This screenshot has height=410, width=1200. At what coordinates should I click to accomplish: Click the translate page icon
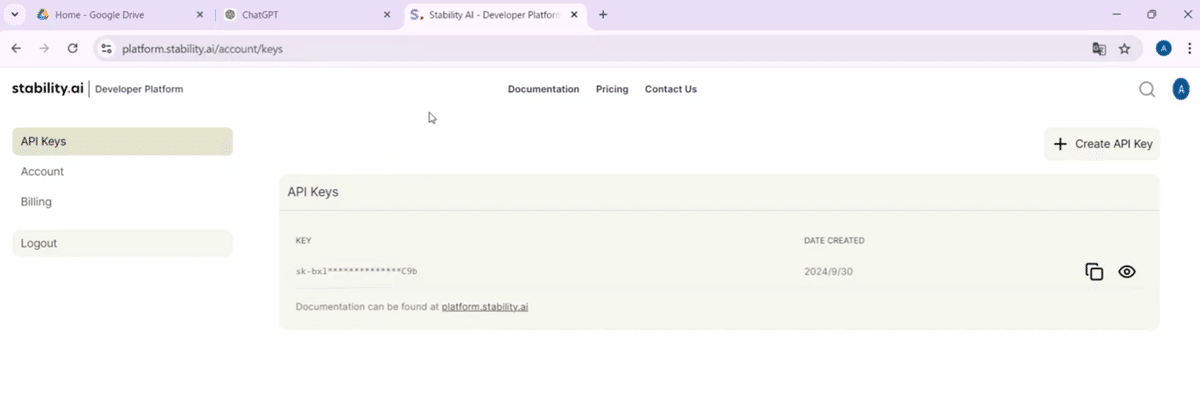1099,48
